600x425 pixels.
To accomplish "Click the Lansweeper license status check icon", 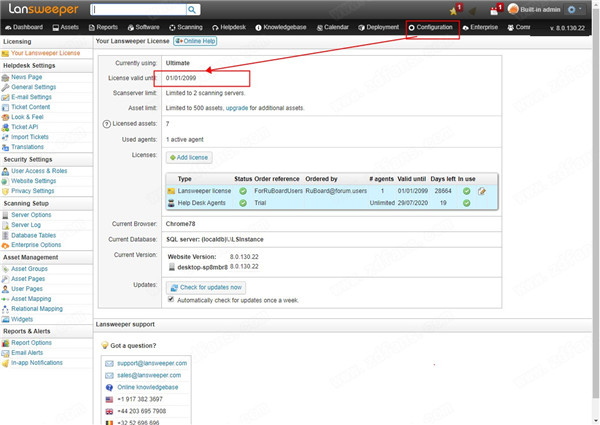I will coord(243,191).
